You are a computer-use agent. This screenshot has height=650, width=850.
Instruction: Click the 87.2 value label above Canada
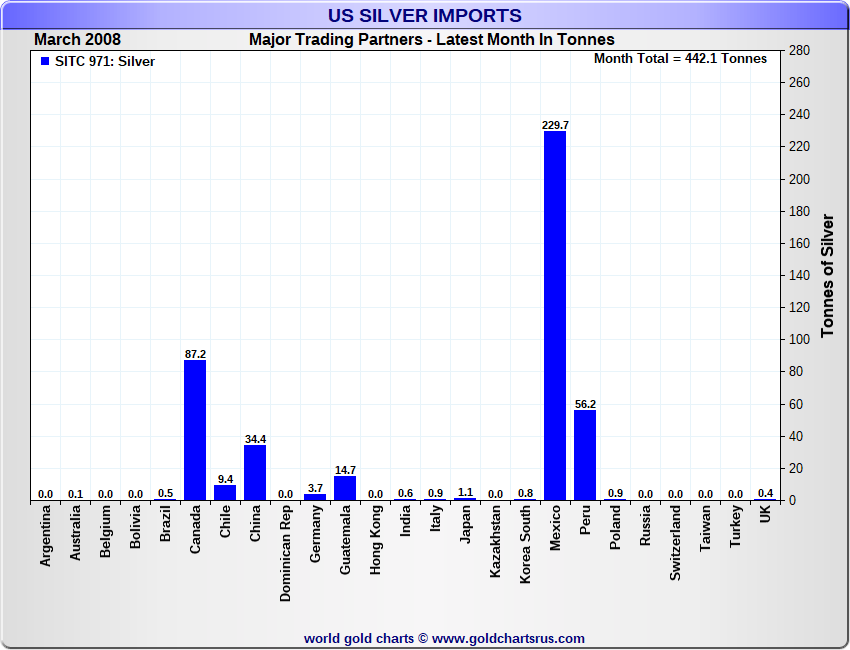(195, 354)
